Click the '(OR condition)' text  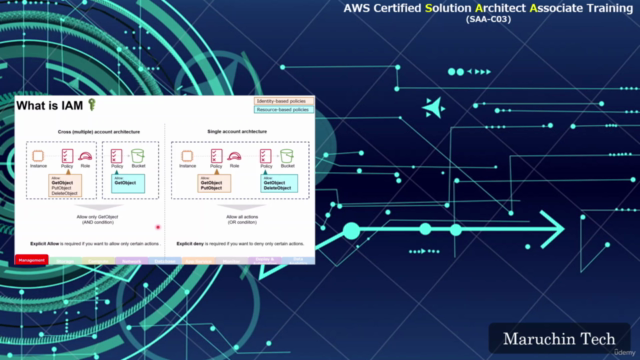click(242, 222)
